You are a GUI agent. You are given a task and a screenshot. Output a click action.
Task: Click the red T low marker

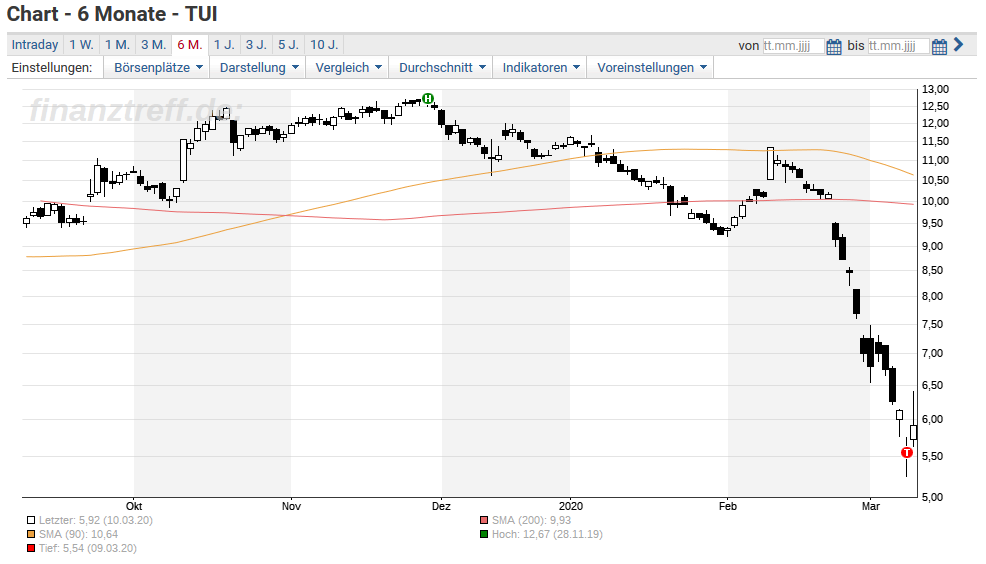pyautogui.click(x=907, y=453)
